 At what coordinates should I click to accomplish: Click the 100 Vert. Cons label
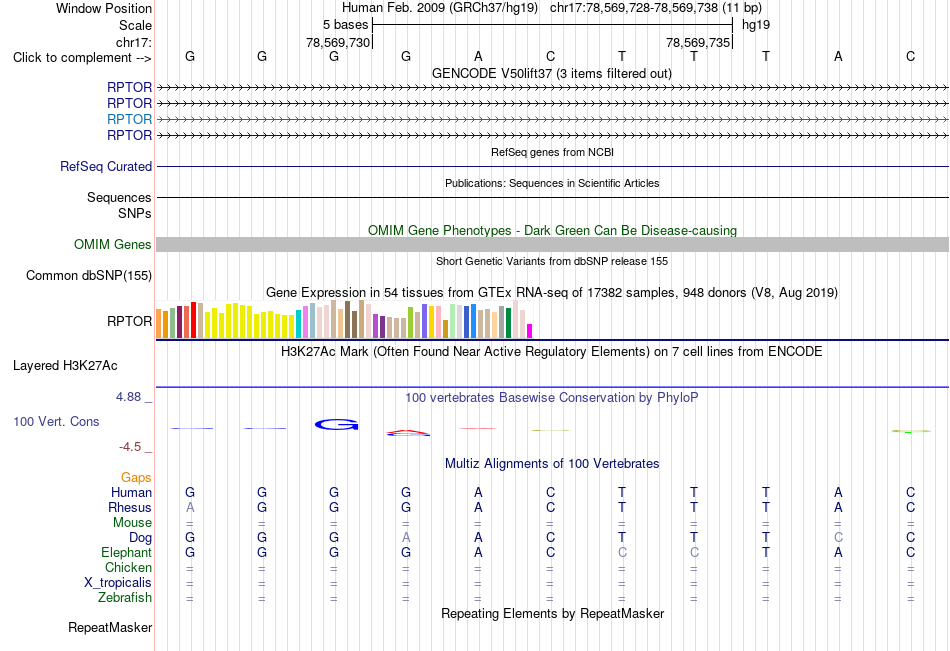(56, 421)
